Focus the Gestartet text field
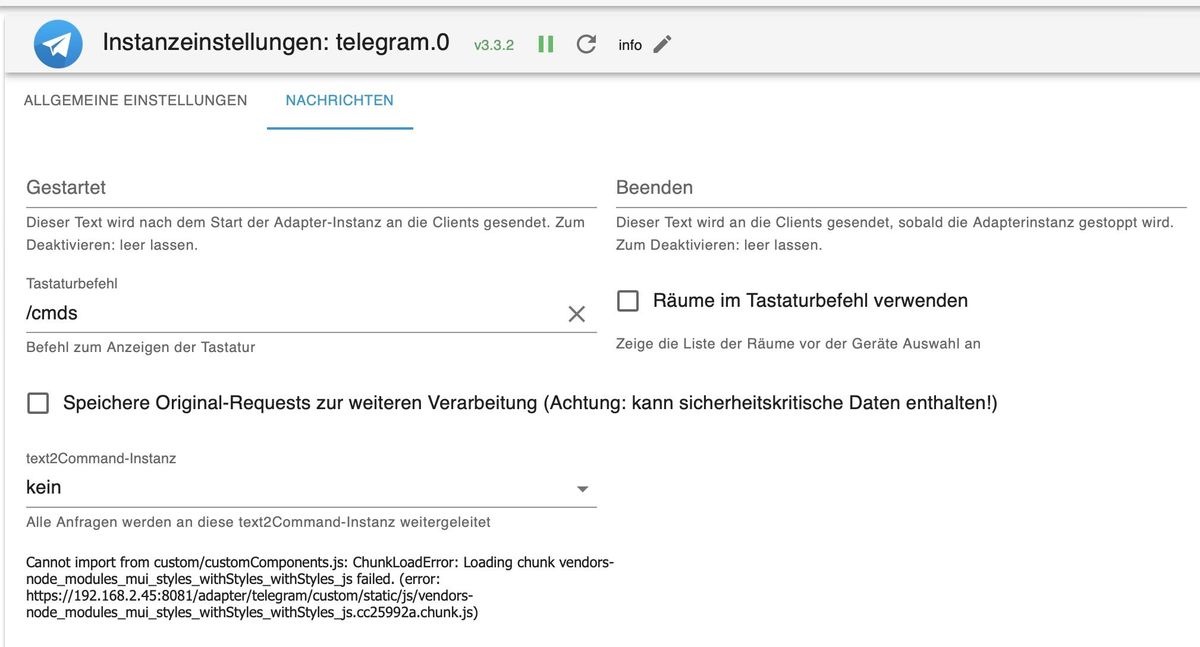 click(x=311, y=188)
